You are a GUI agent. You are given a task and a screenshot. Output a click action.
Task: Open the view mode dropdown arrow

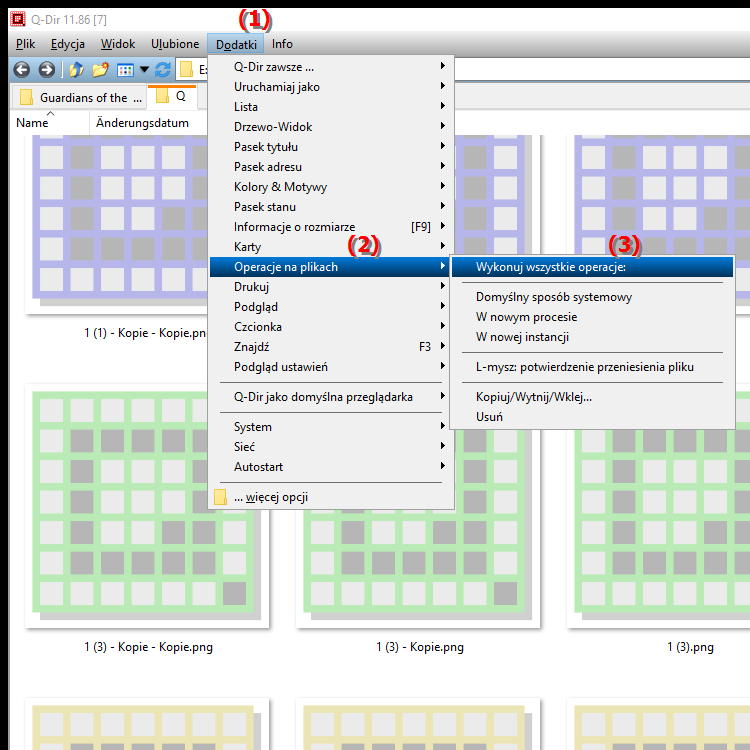coord(144,70)
